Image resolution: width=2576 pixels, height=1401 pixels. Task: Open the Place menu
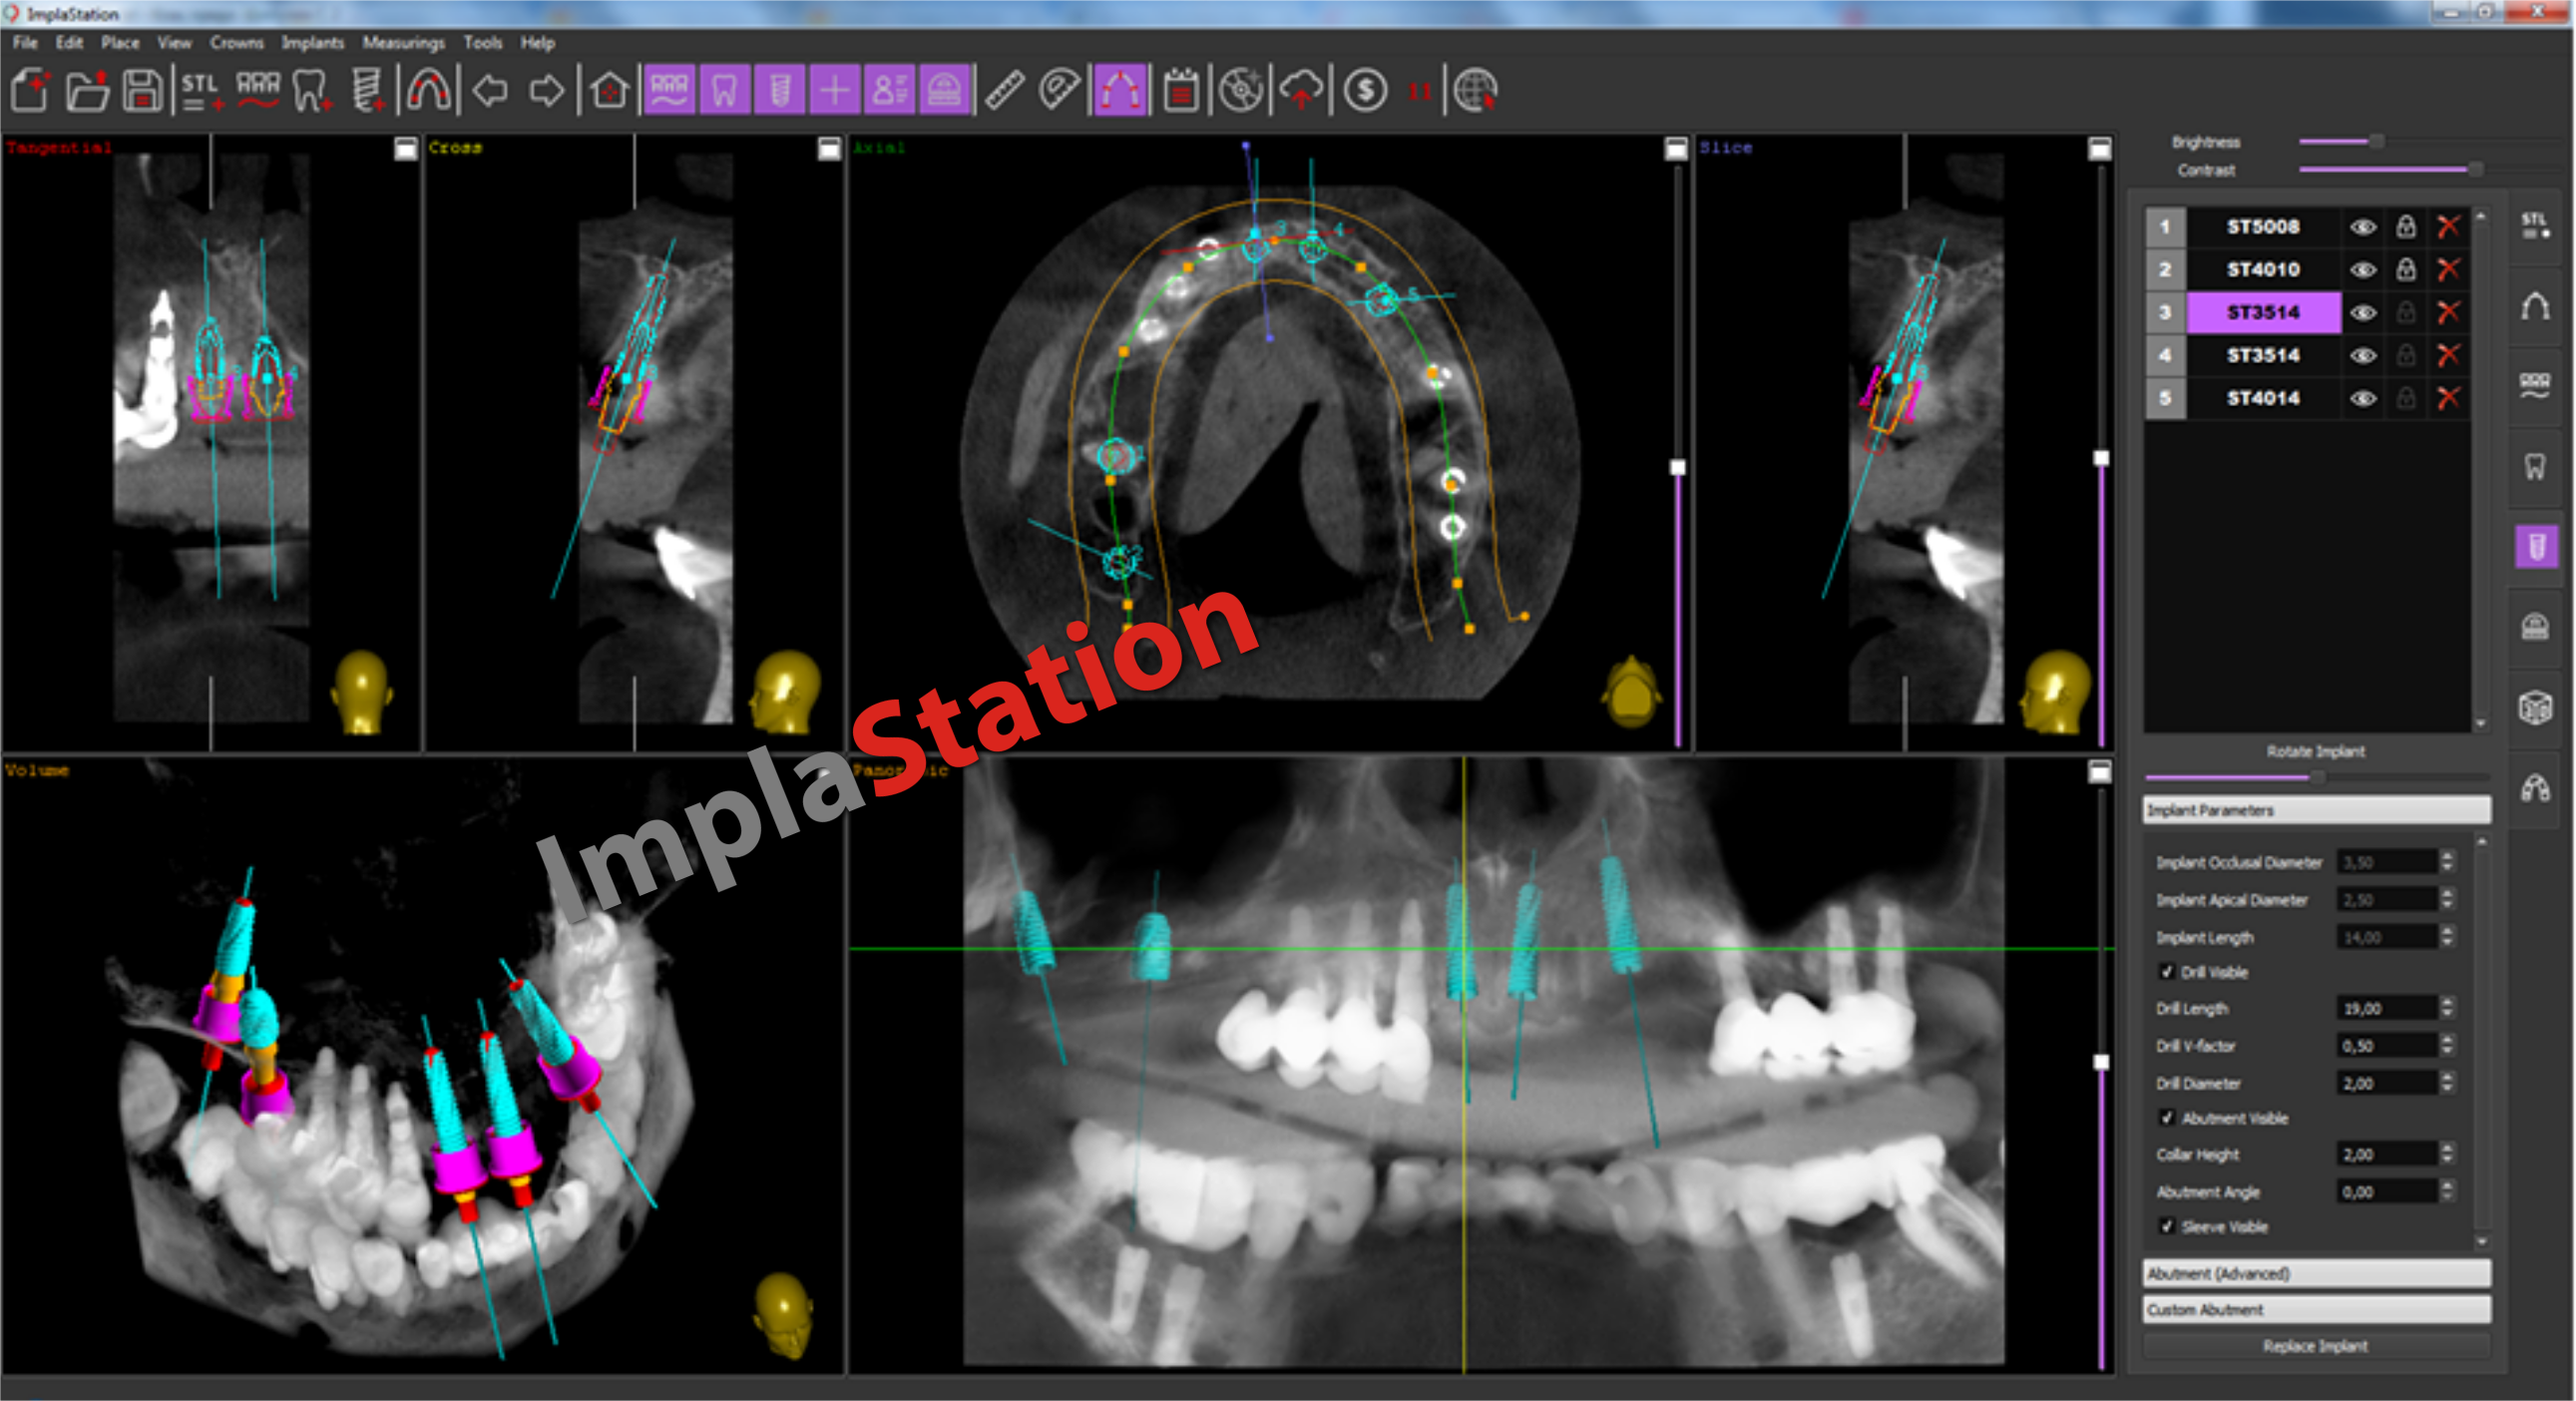click(x=120, y=42)
